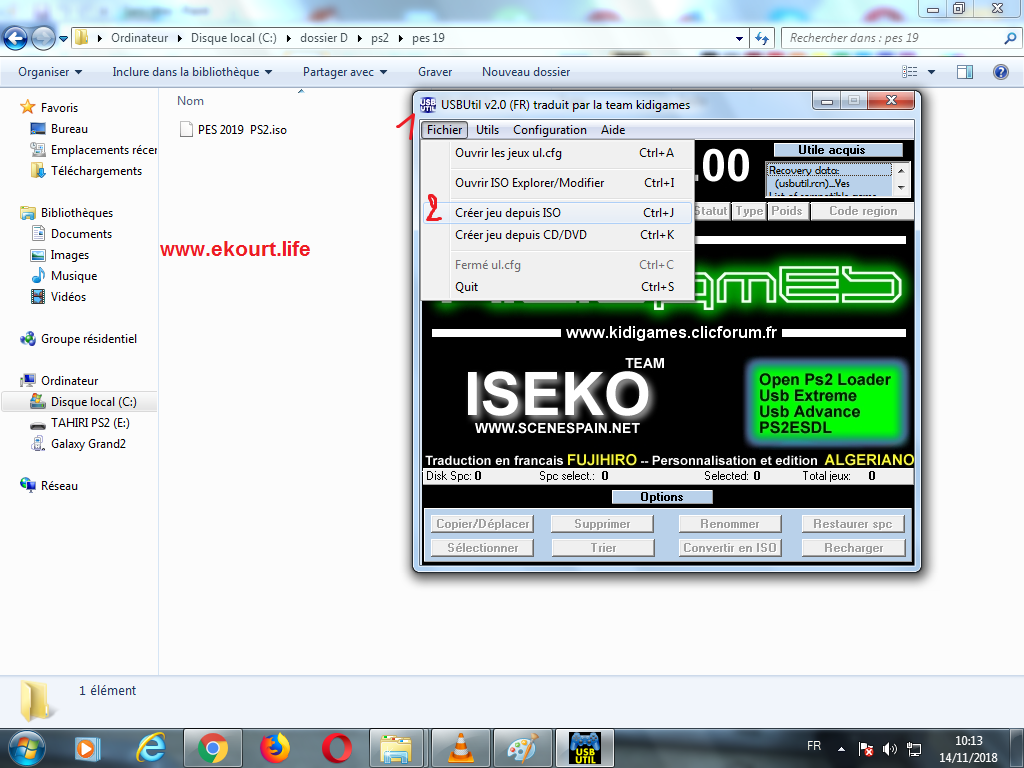Open Explorer help
Screen dimensions: 1024x768
pos(1000,72)
